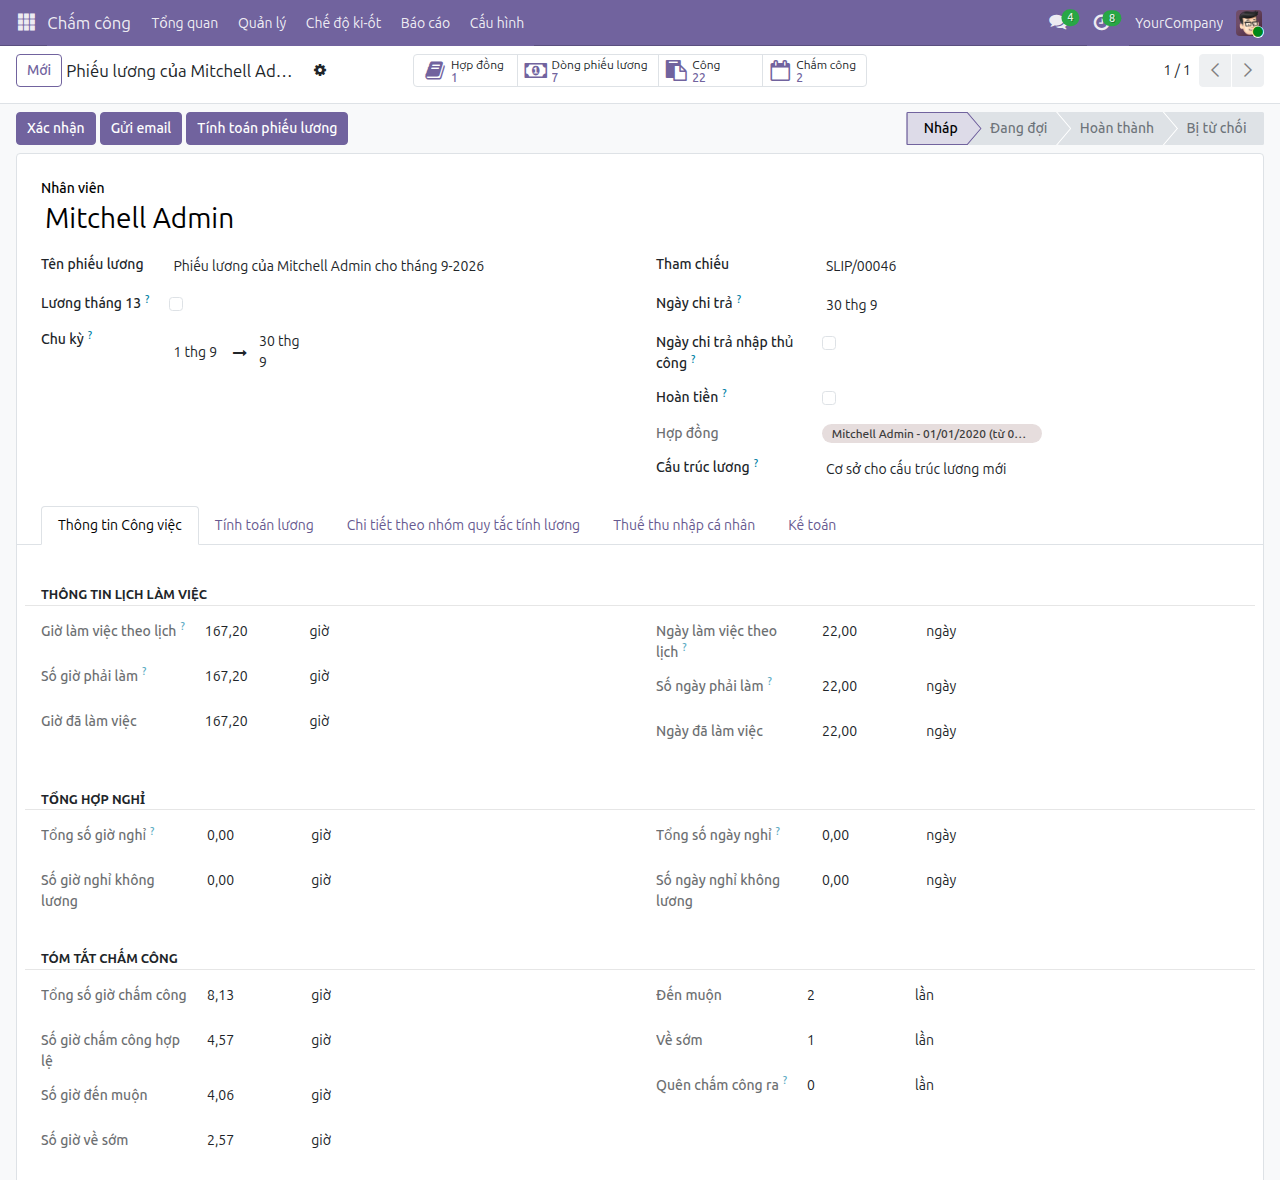Open Dòng phiếu lương smart button
The width and height of the screenshot is (1280, 1180).
pyautogui.click(x=588, y=70)
